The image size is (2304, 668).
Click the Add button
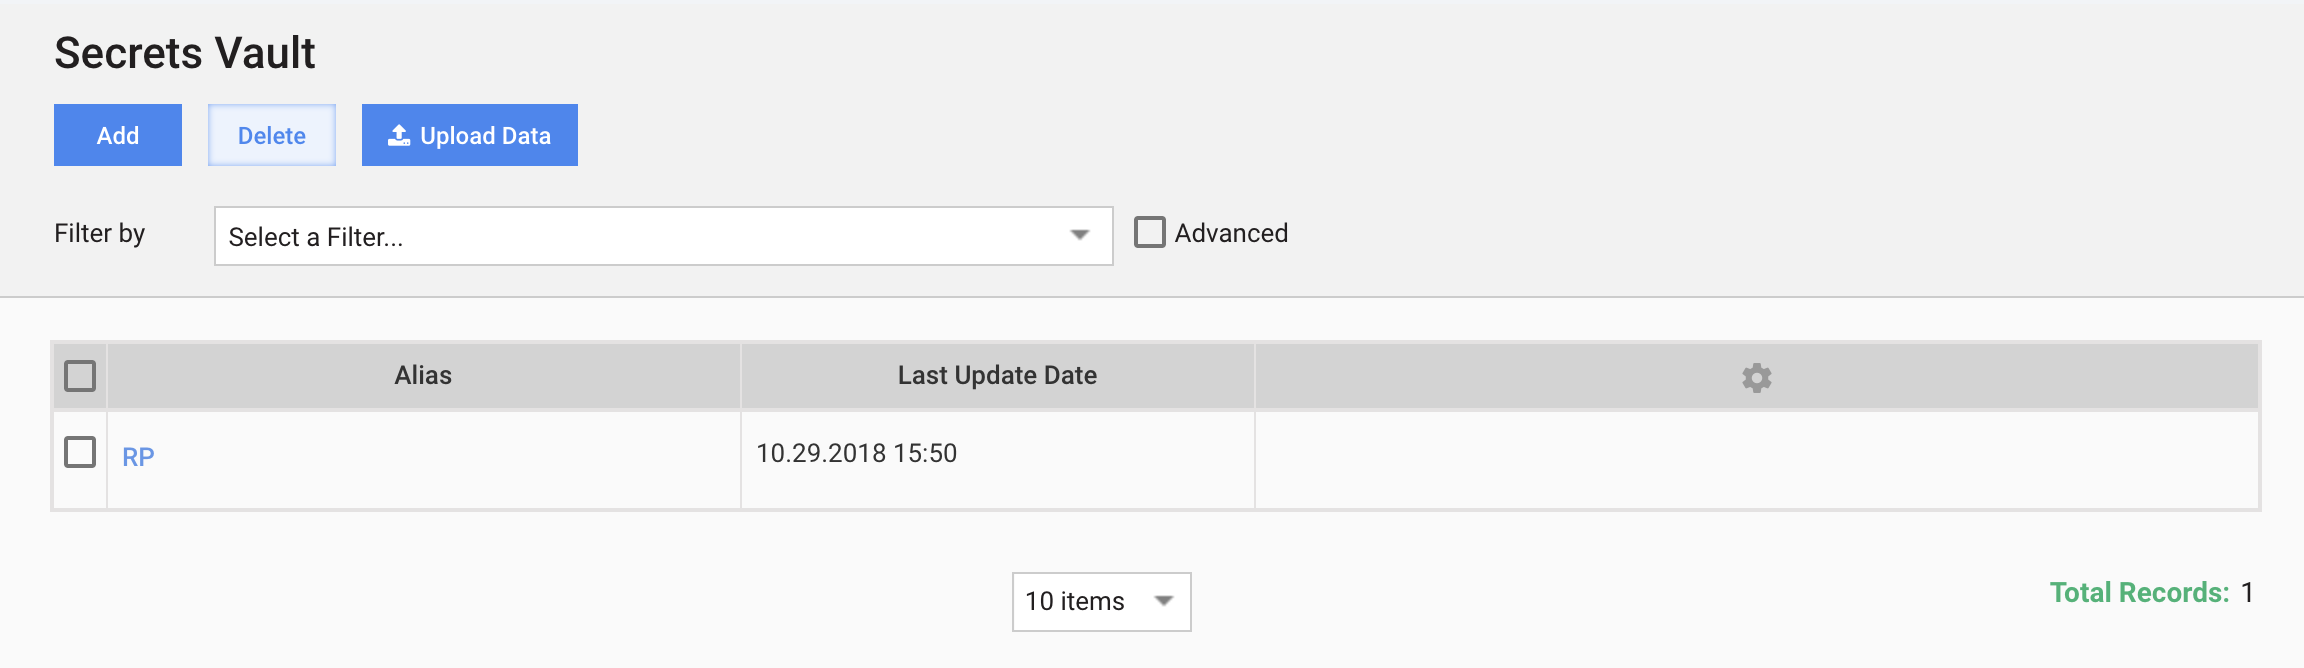(x=118, y=135)
